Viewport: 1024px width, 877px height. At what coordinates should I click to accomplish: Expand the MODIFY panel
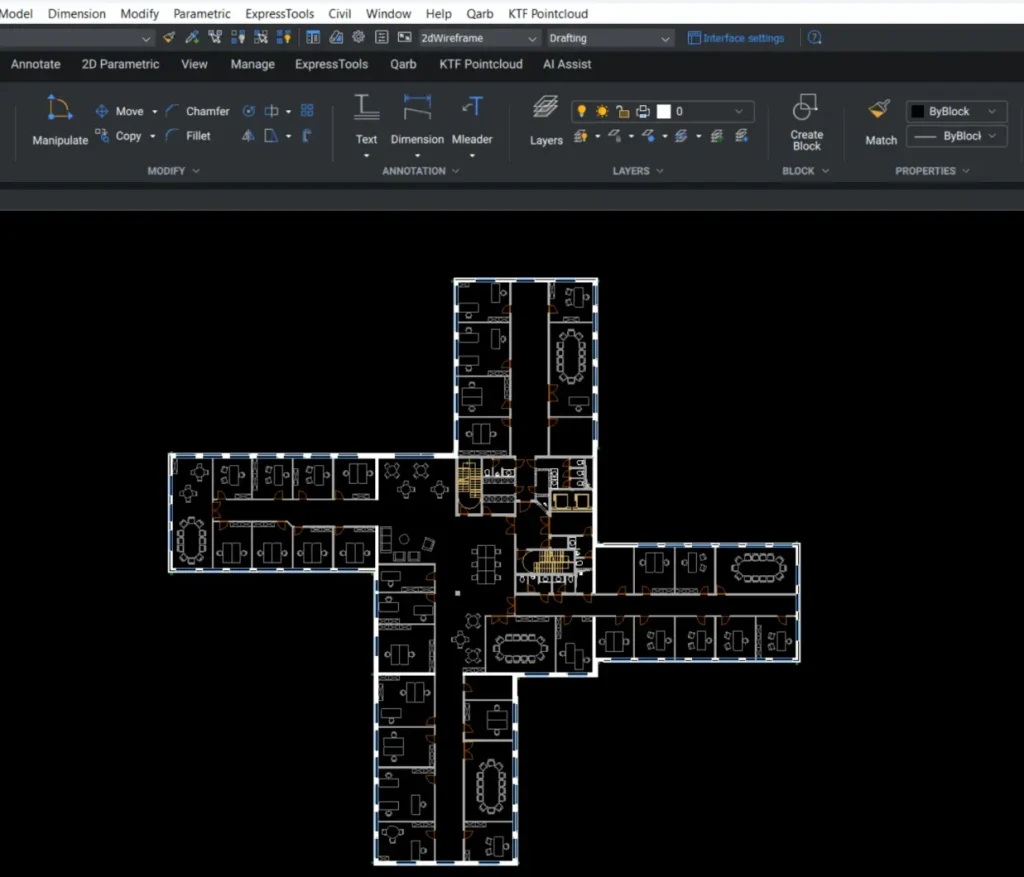(173, 171)
